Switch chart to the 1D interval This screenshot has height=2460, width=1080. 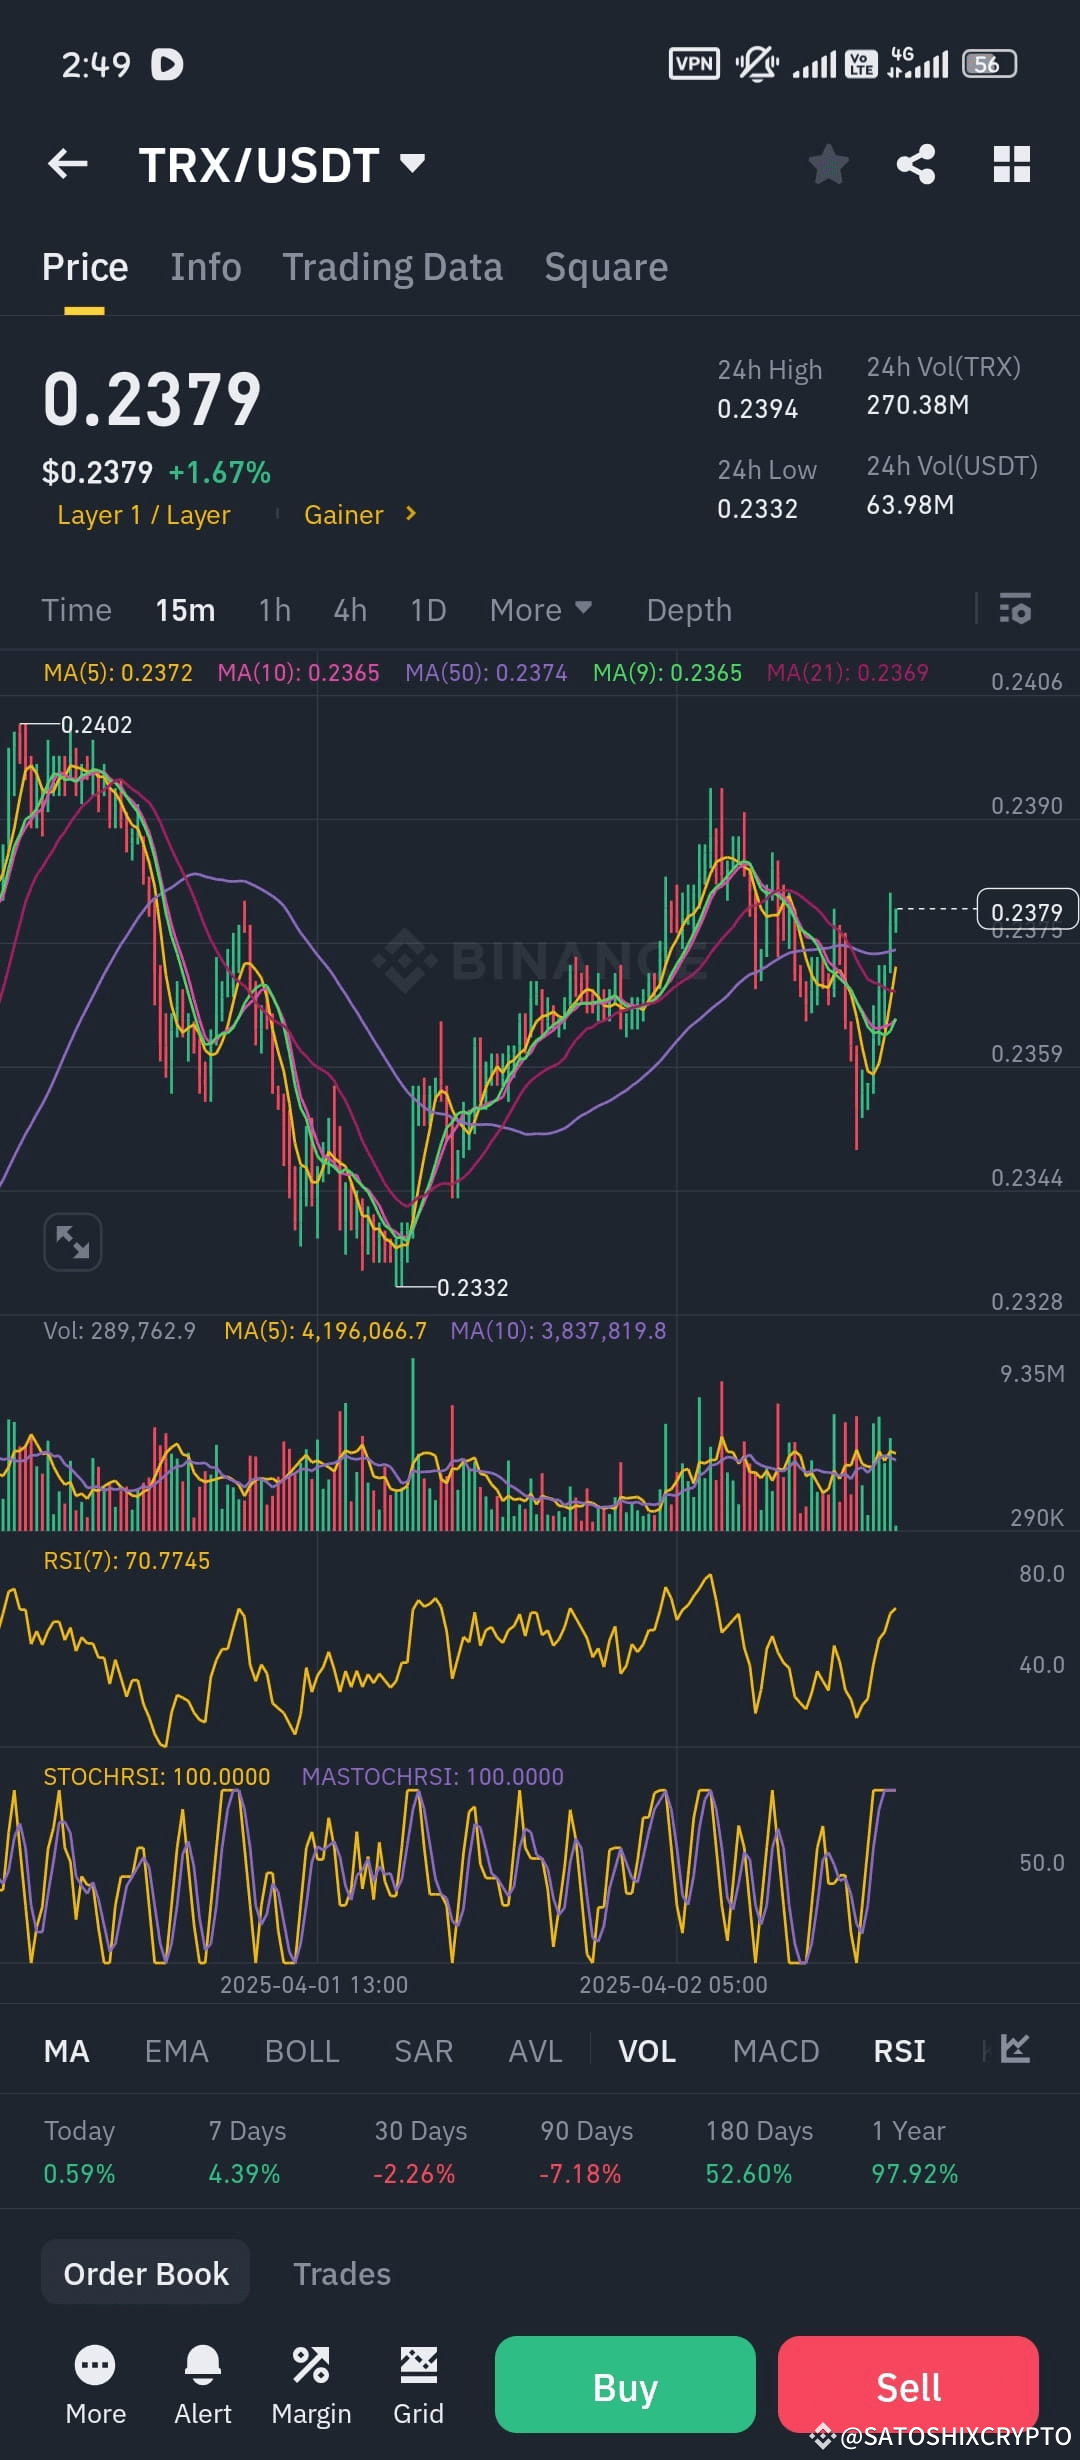(428, 610)
